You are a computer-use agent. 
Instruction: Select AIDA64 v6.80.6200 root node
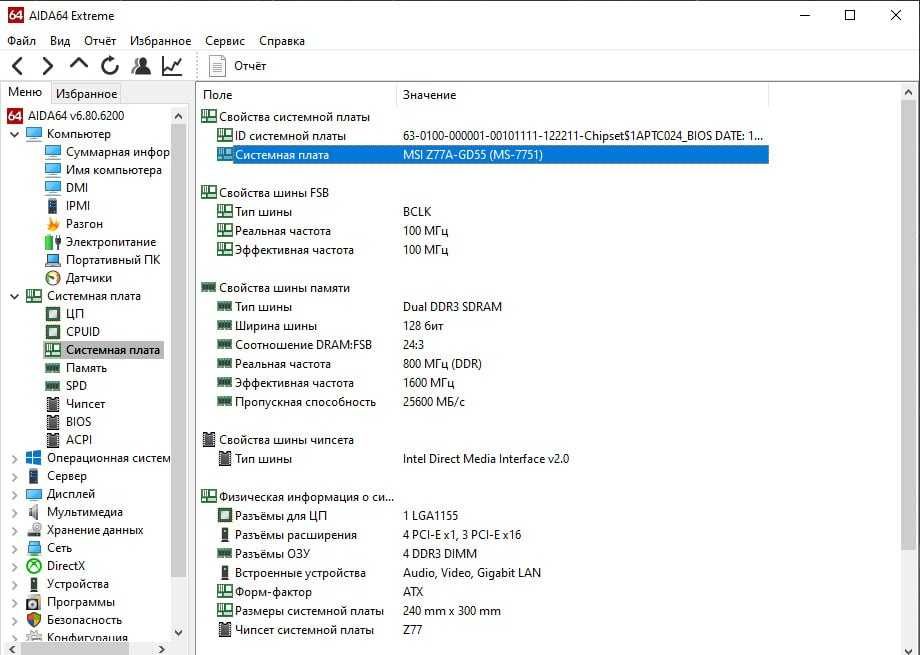click(x=76, y=116)
